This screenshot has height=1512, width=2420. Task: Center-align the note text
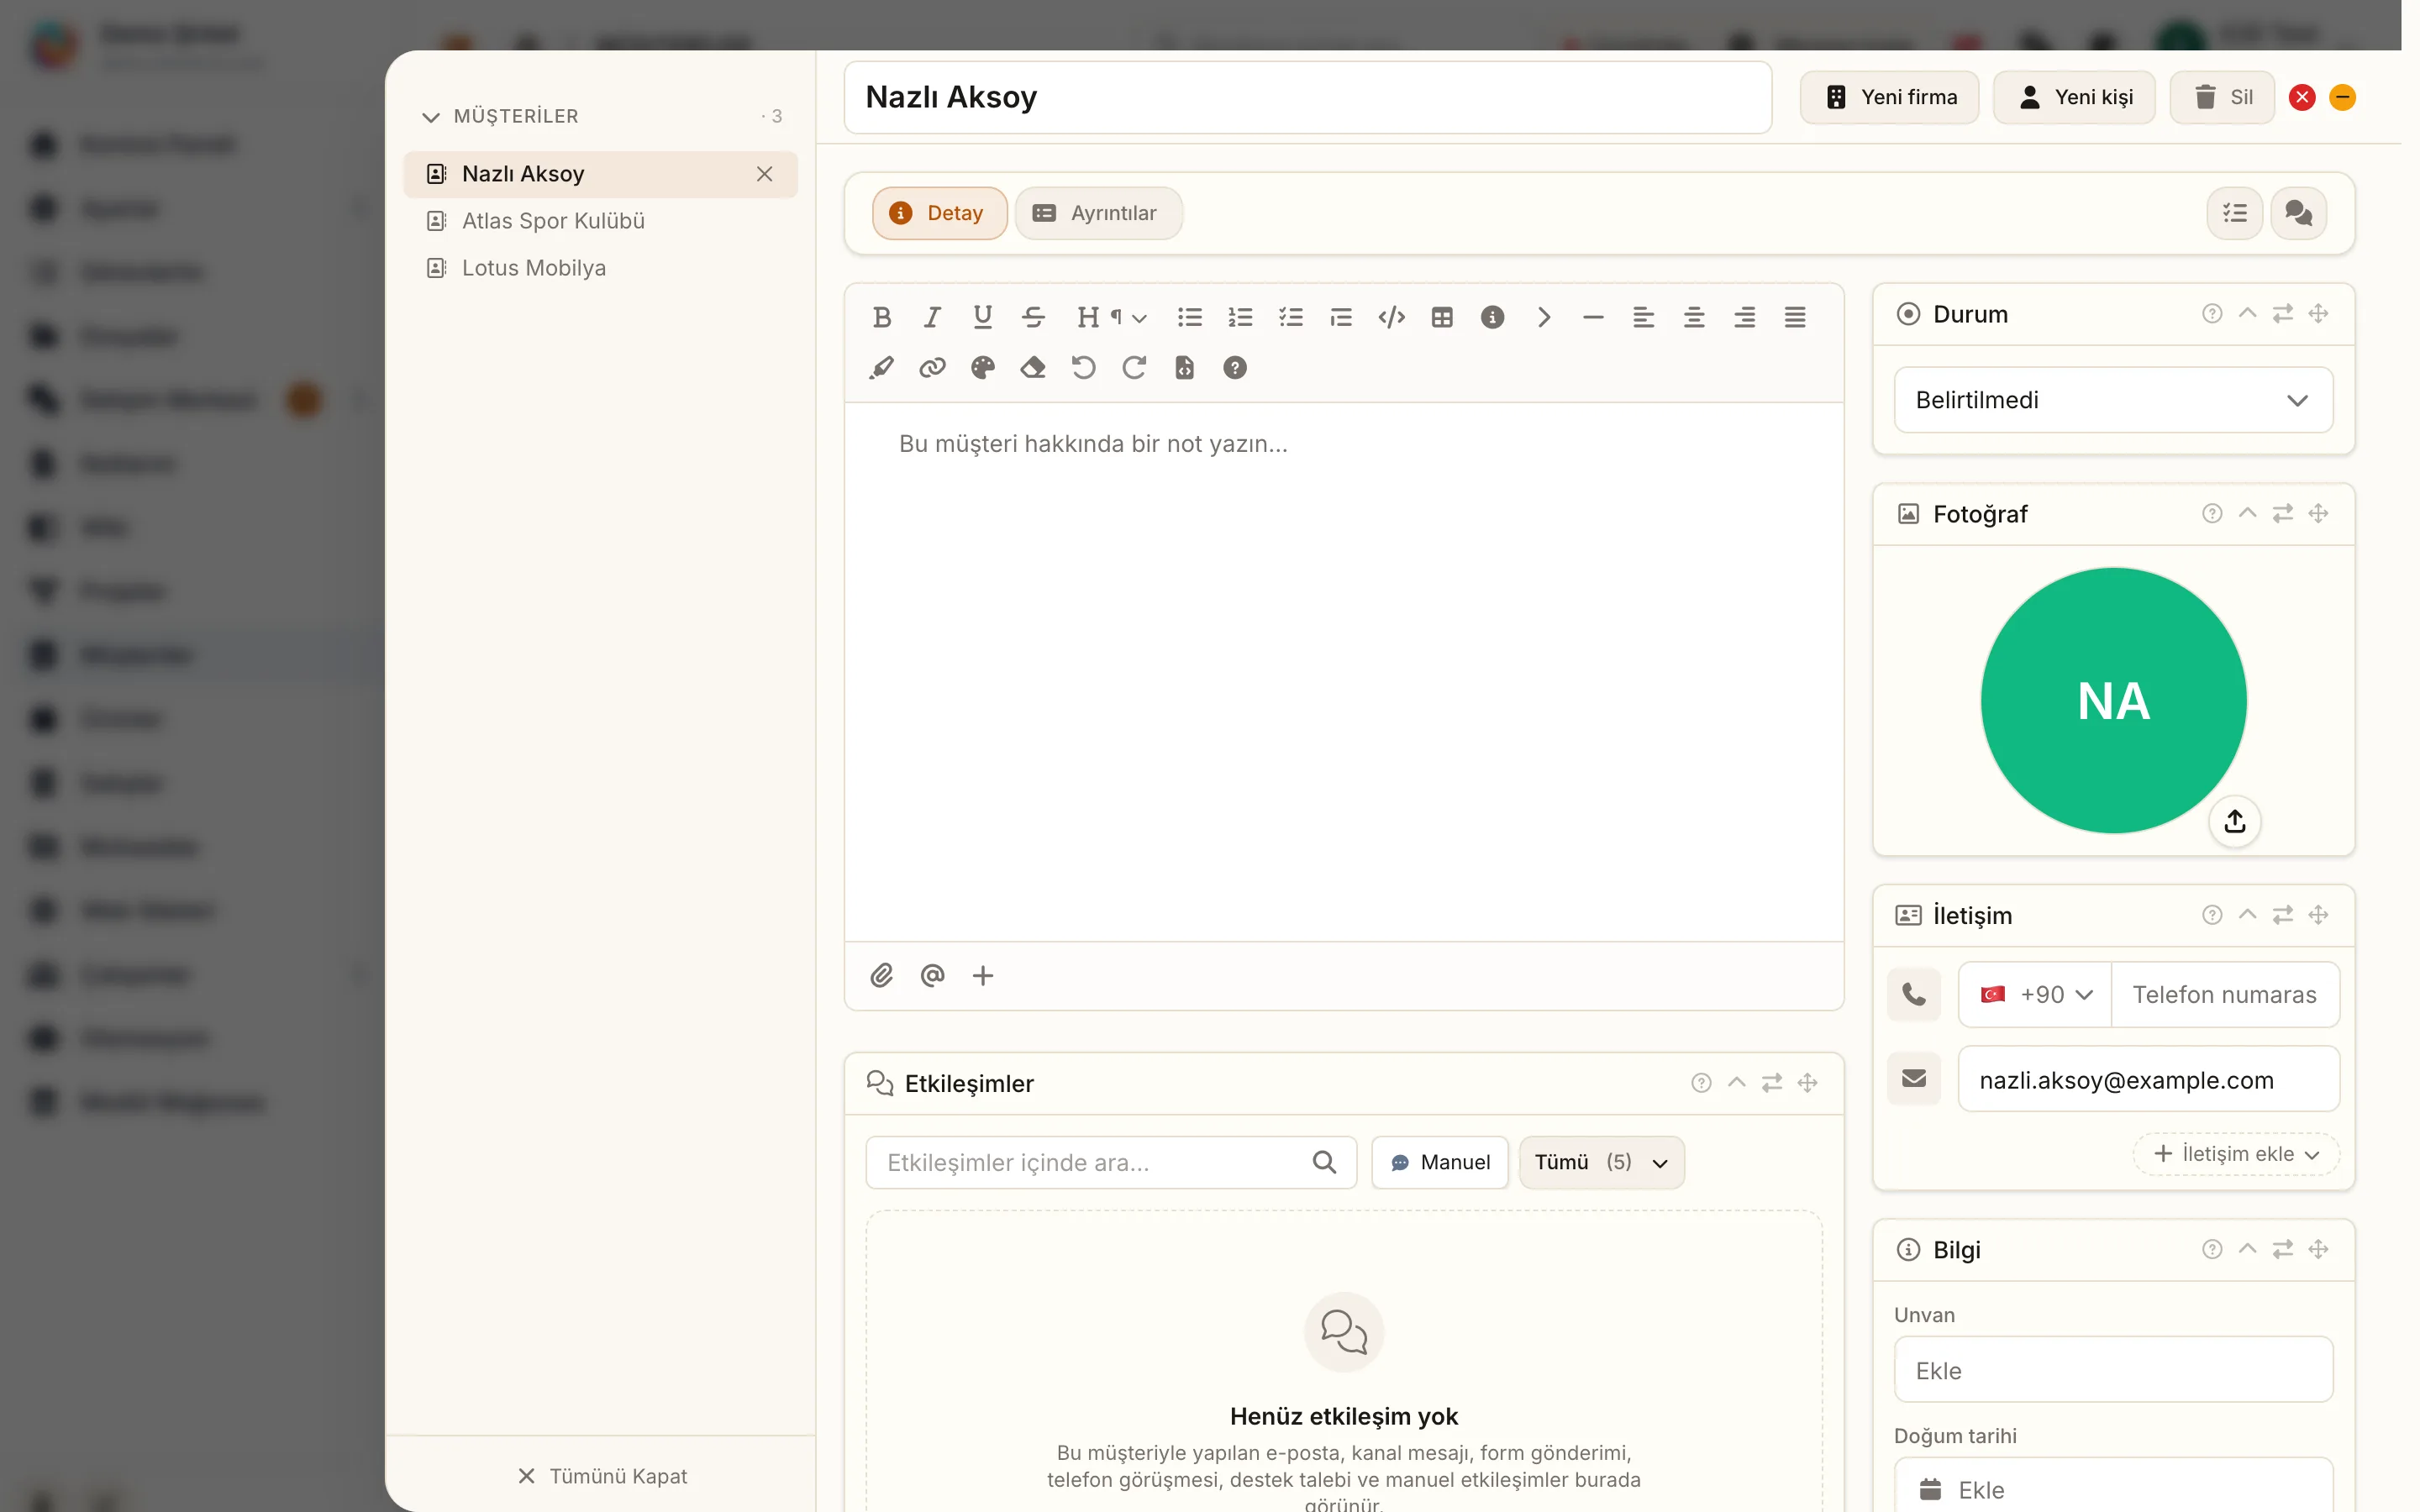coord(1694,317)
